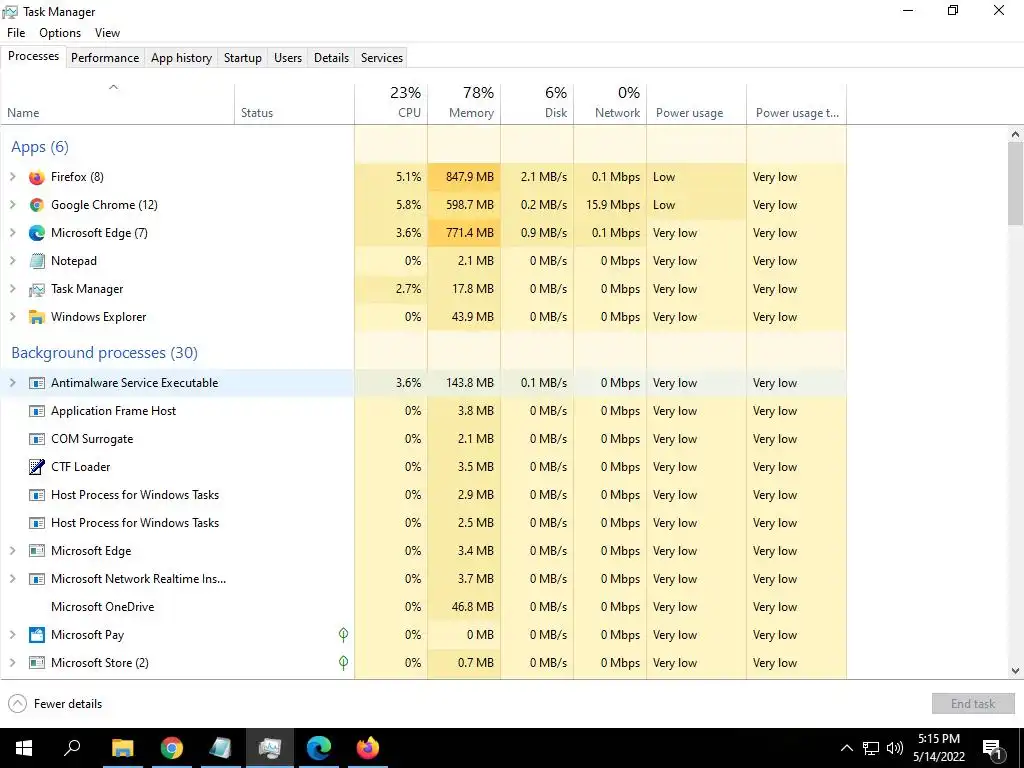The height and width of the screenshot is (768, 1024).
Task: Click the network icon in system tray
Action: (x=871, y=748)
